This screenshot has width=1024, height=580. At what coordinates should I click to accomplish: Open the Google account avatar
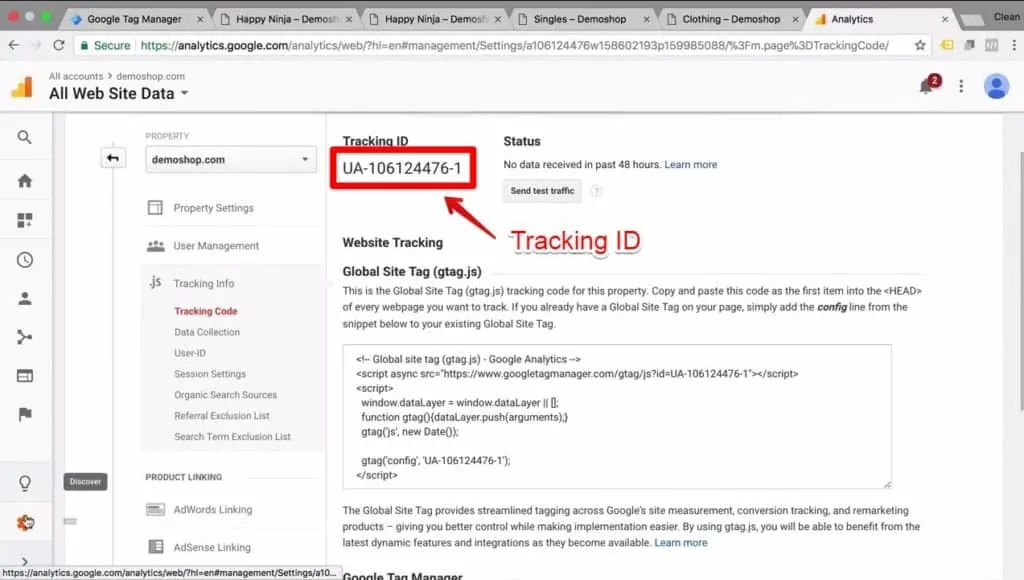(996, 86)
